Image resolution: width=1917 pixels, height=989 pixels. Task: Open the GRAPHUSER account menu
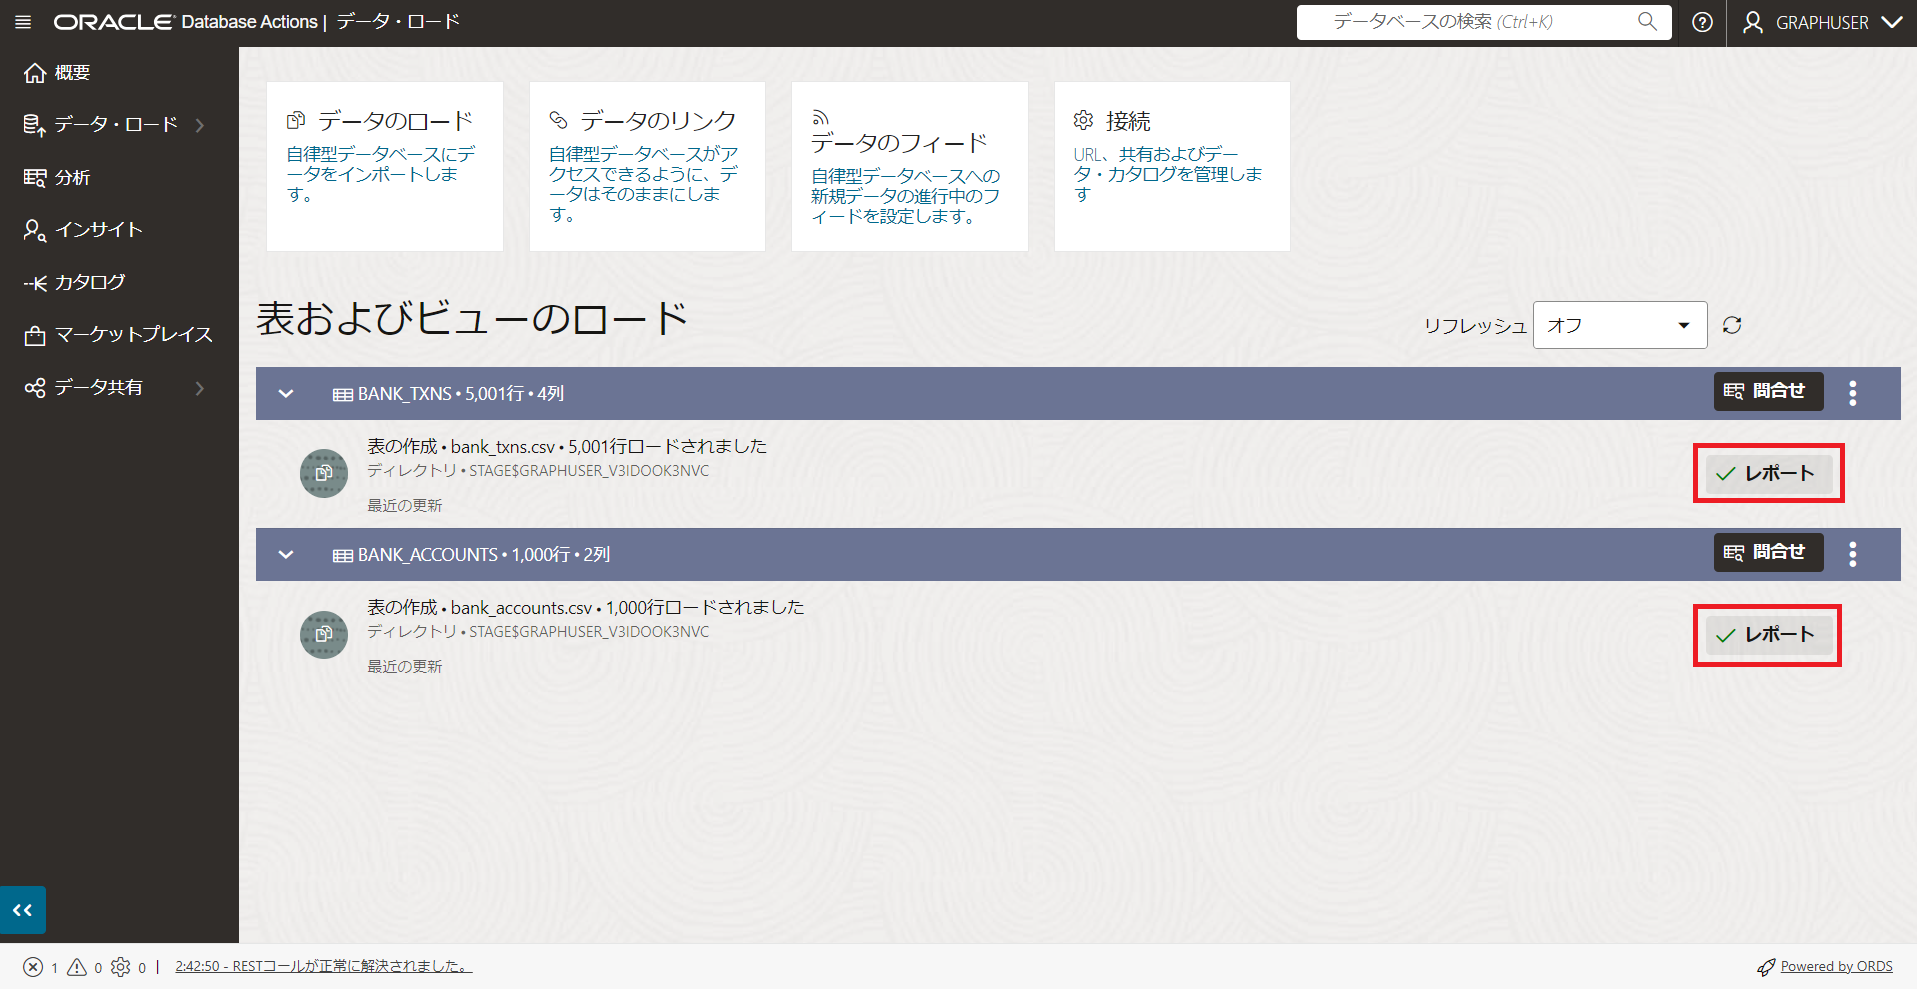coord(1820,22)
